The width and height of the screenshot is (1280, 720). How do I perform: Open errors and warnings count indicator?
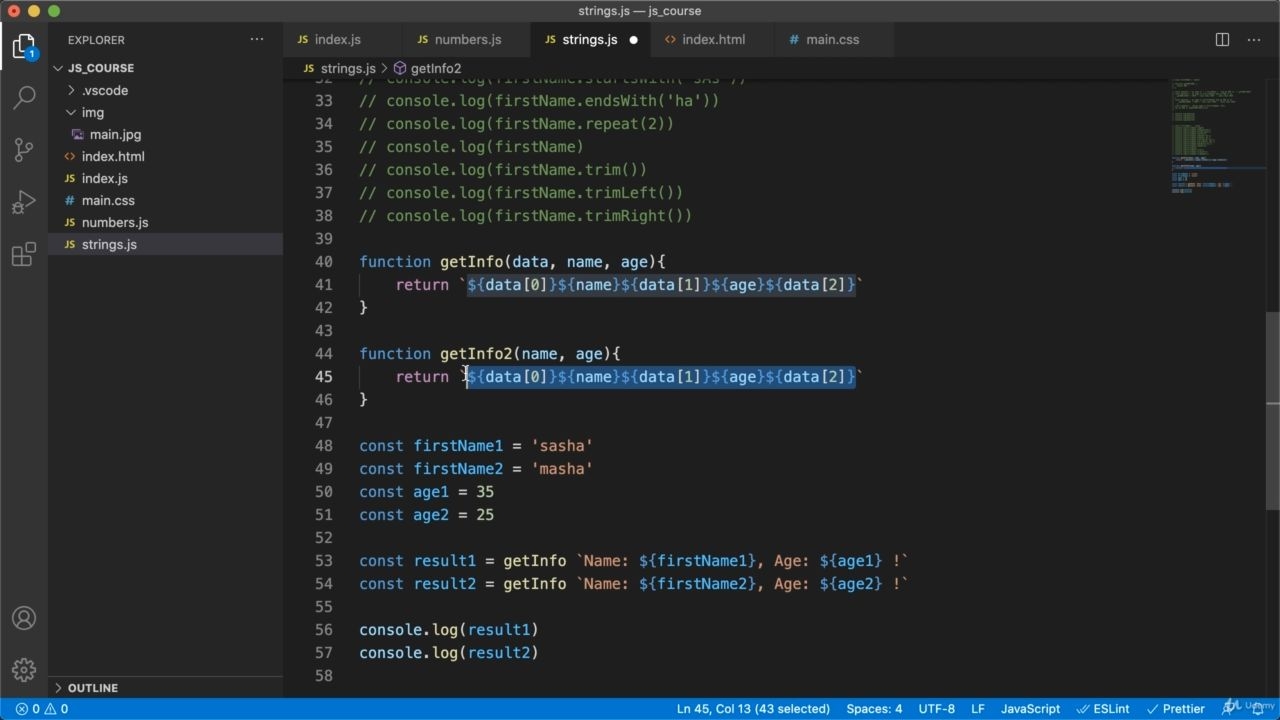(x=42, y=709)
